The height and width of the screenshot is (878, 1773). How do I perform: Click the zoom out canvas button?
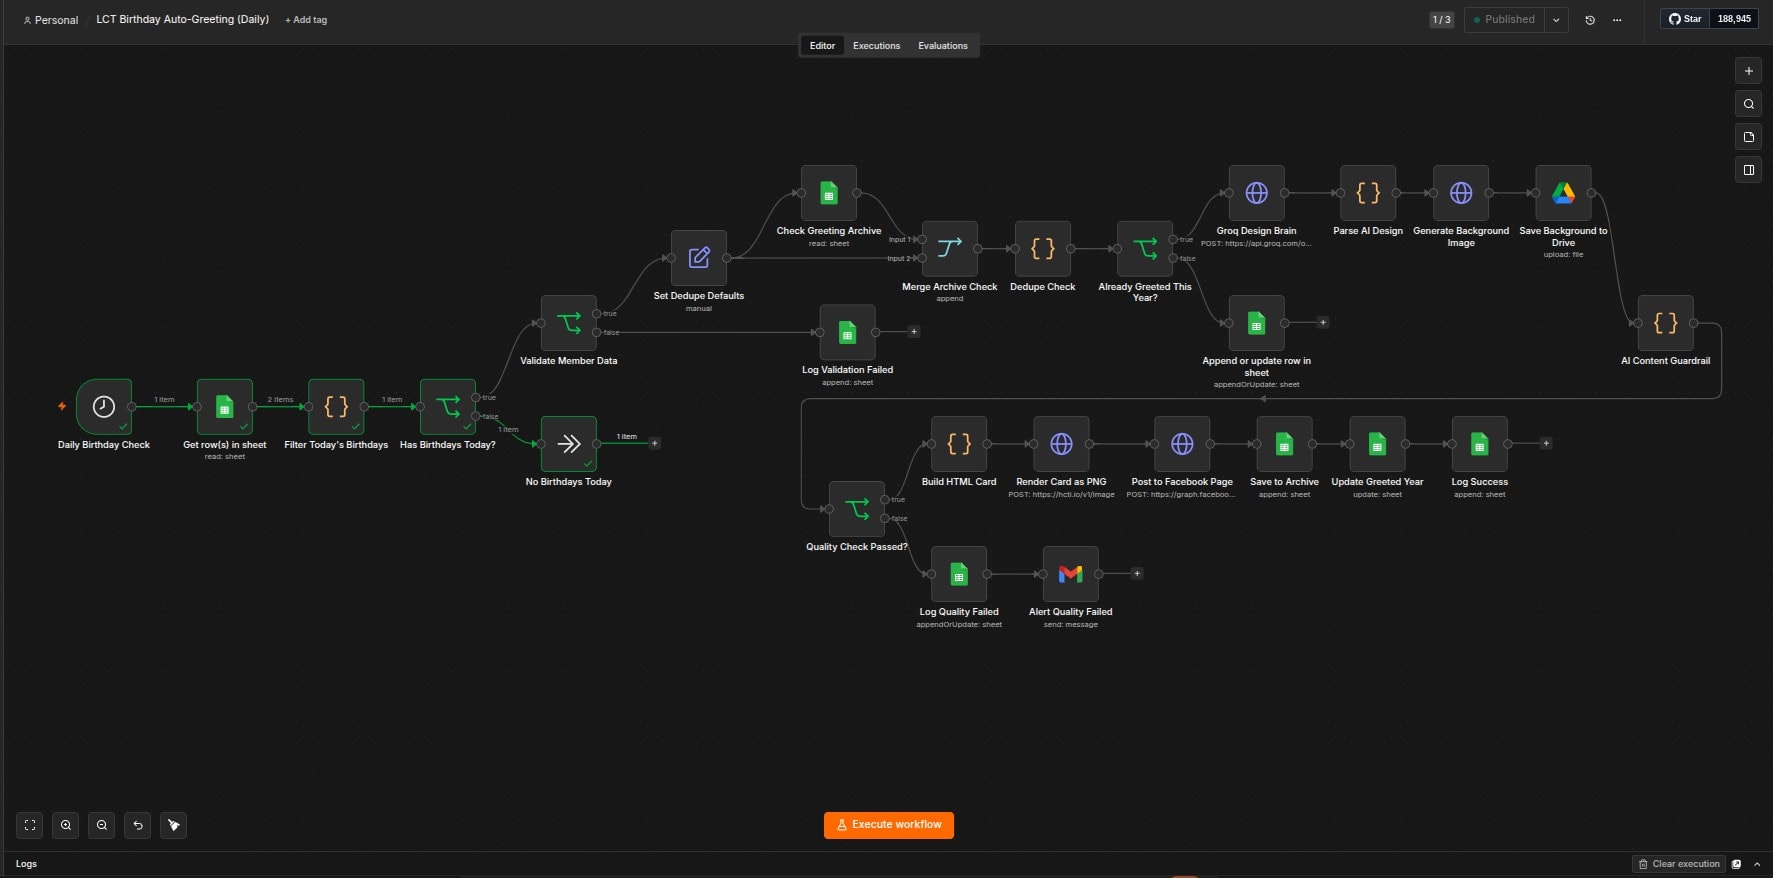pyautogui.click(x=102, y=825)
